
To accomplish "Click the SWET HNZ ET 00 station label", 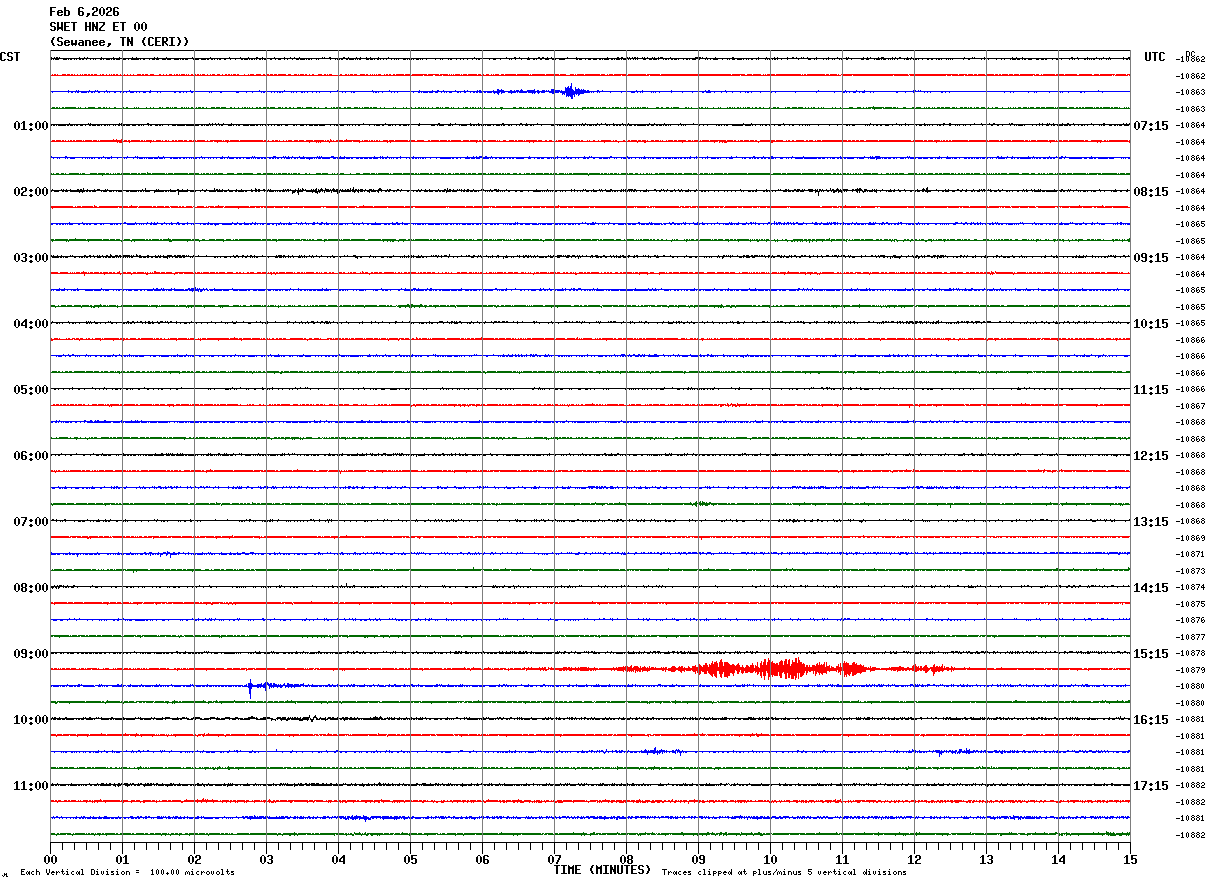I will [x=98, y=27].
